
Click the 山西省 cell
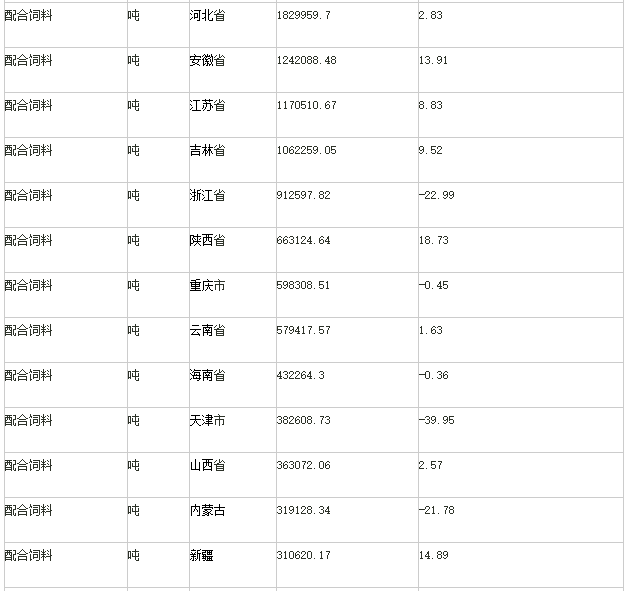coord(207,466)
